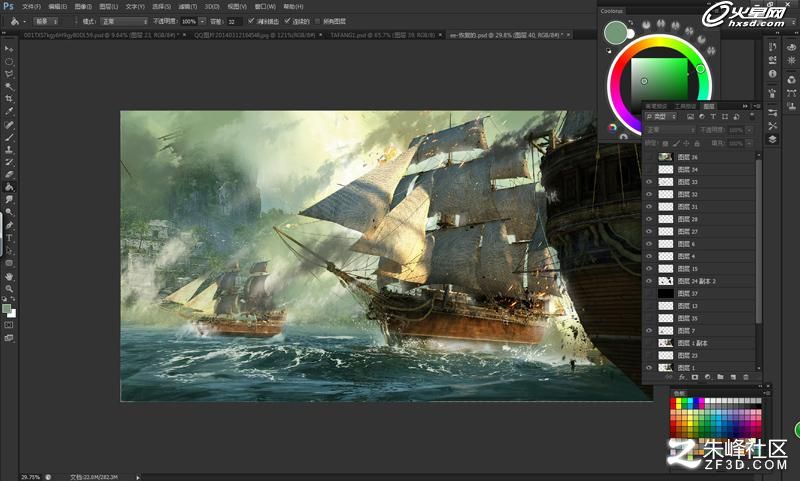
Task: Select the Paint Bucket tool in toolbox
Action: (9, 187)
